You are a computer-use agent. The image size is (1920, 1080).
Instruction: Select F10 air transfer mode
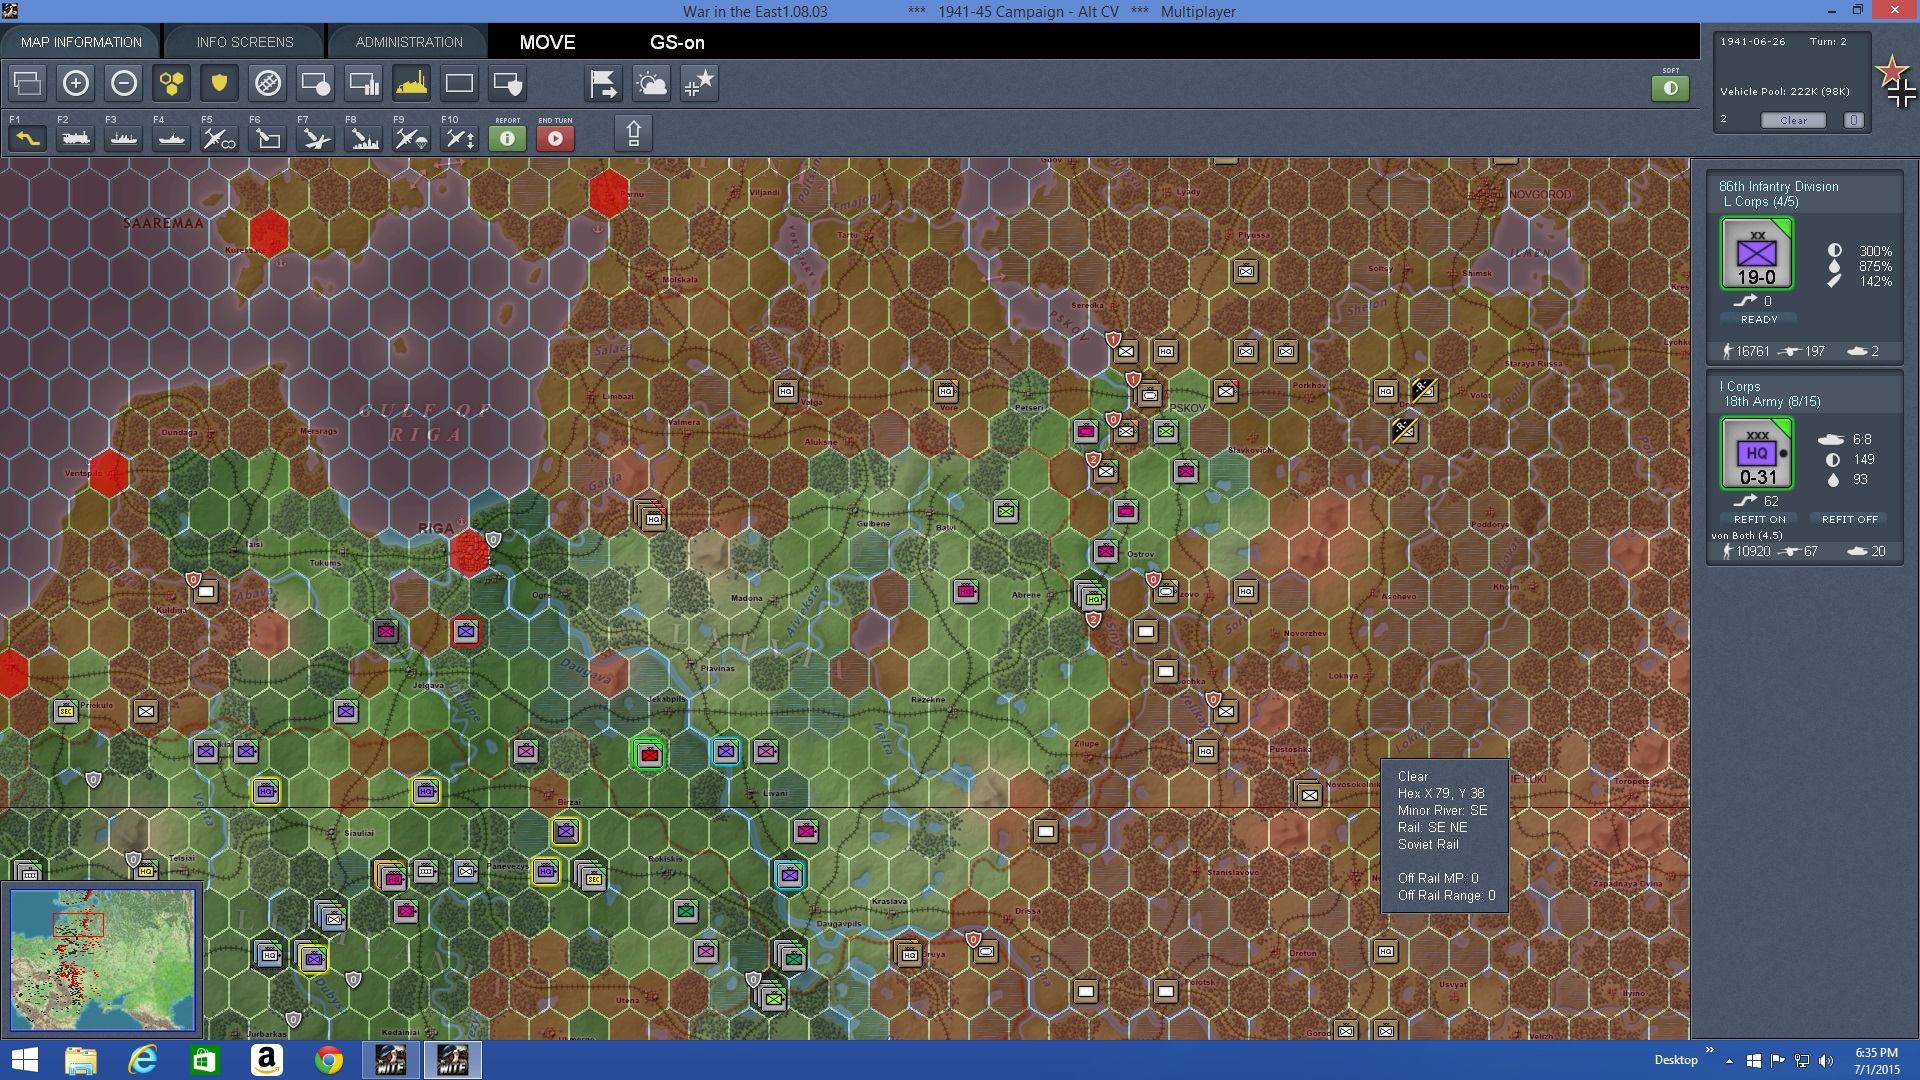tap(460, 138)
